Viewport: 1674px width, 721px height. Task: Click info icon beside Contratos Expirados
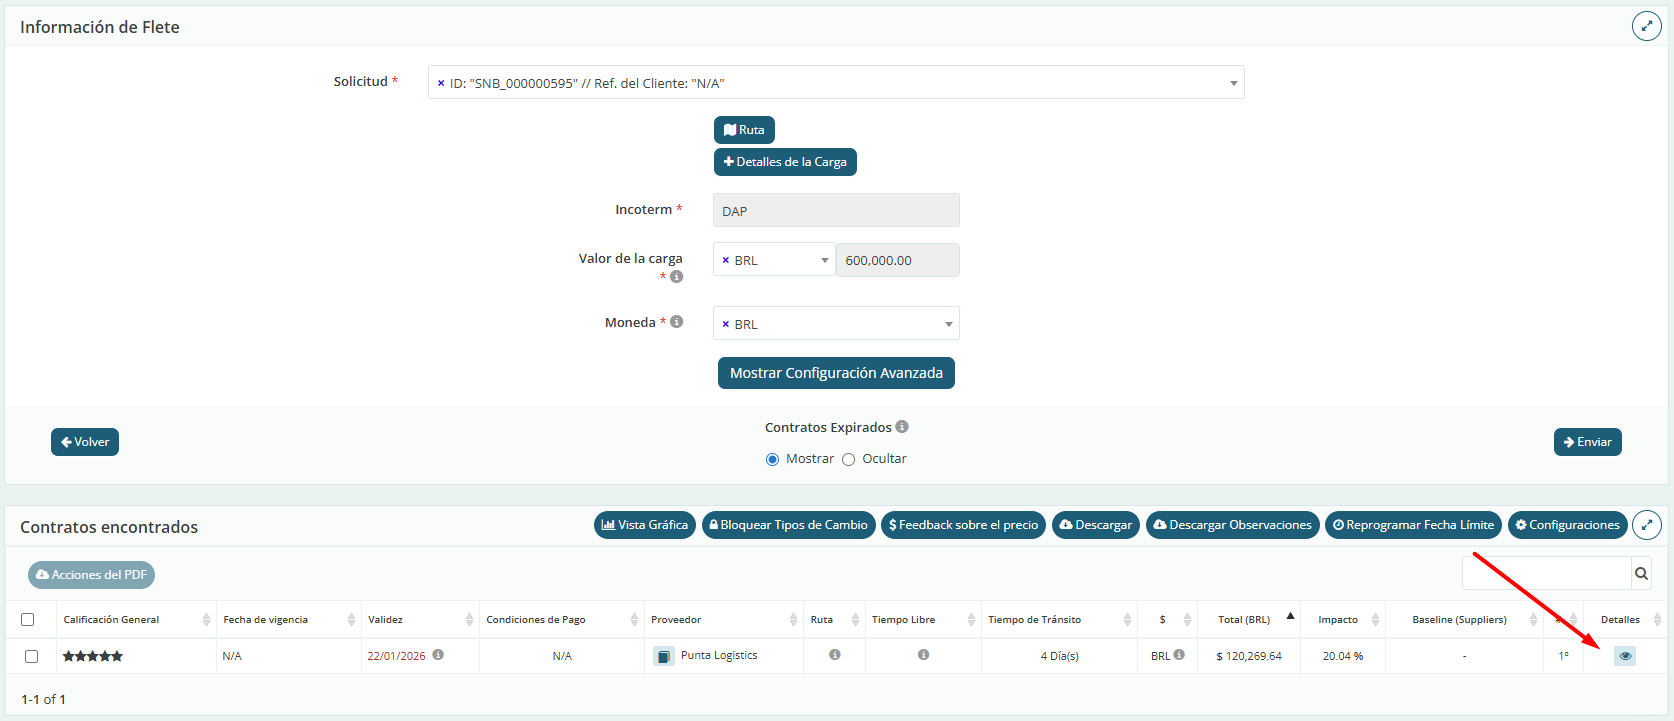click(902, 427)
